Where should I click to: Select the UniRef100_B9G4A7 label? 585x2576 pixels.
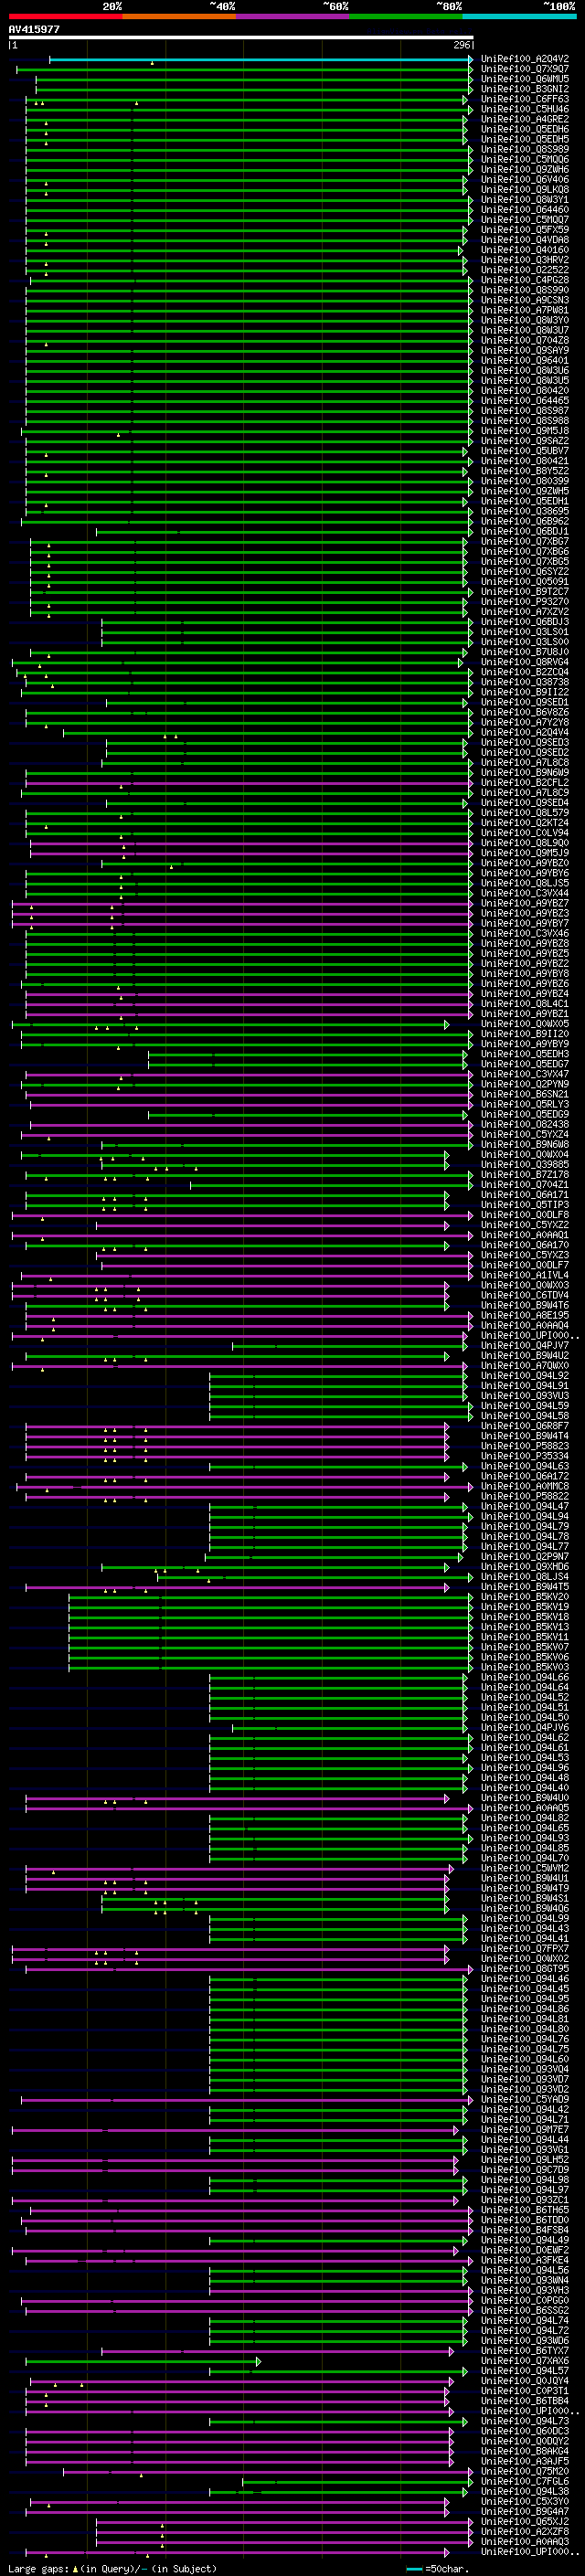click(x=525, y=2511)
